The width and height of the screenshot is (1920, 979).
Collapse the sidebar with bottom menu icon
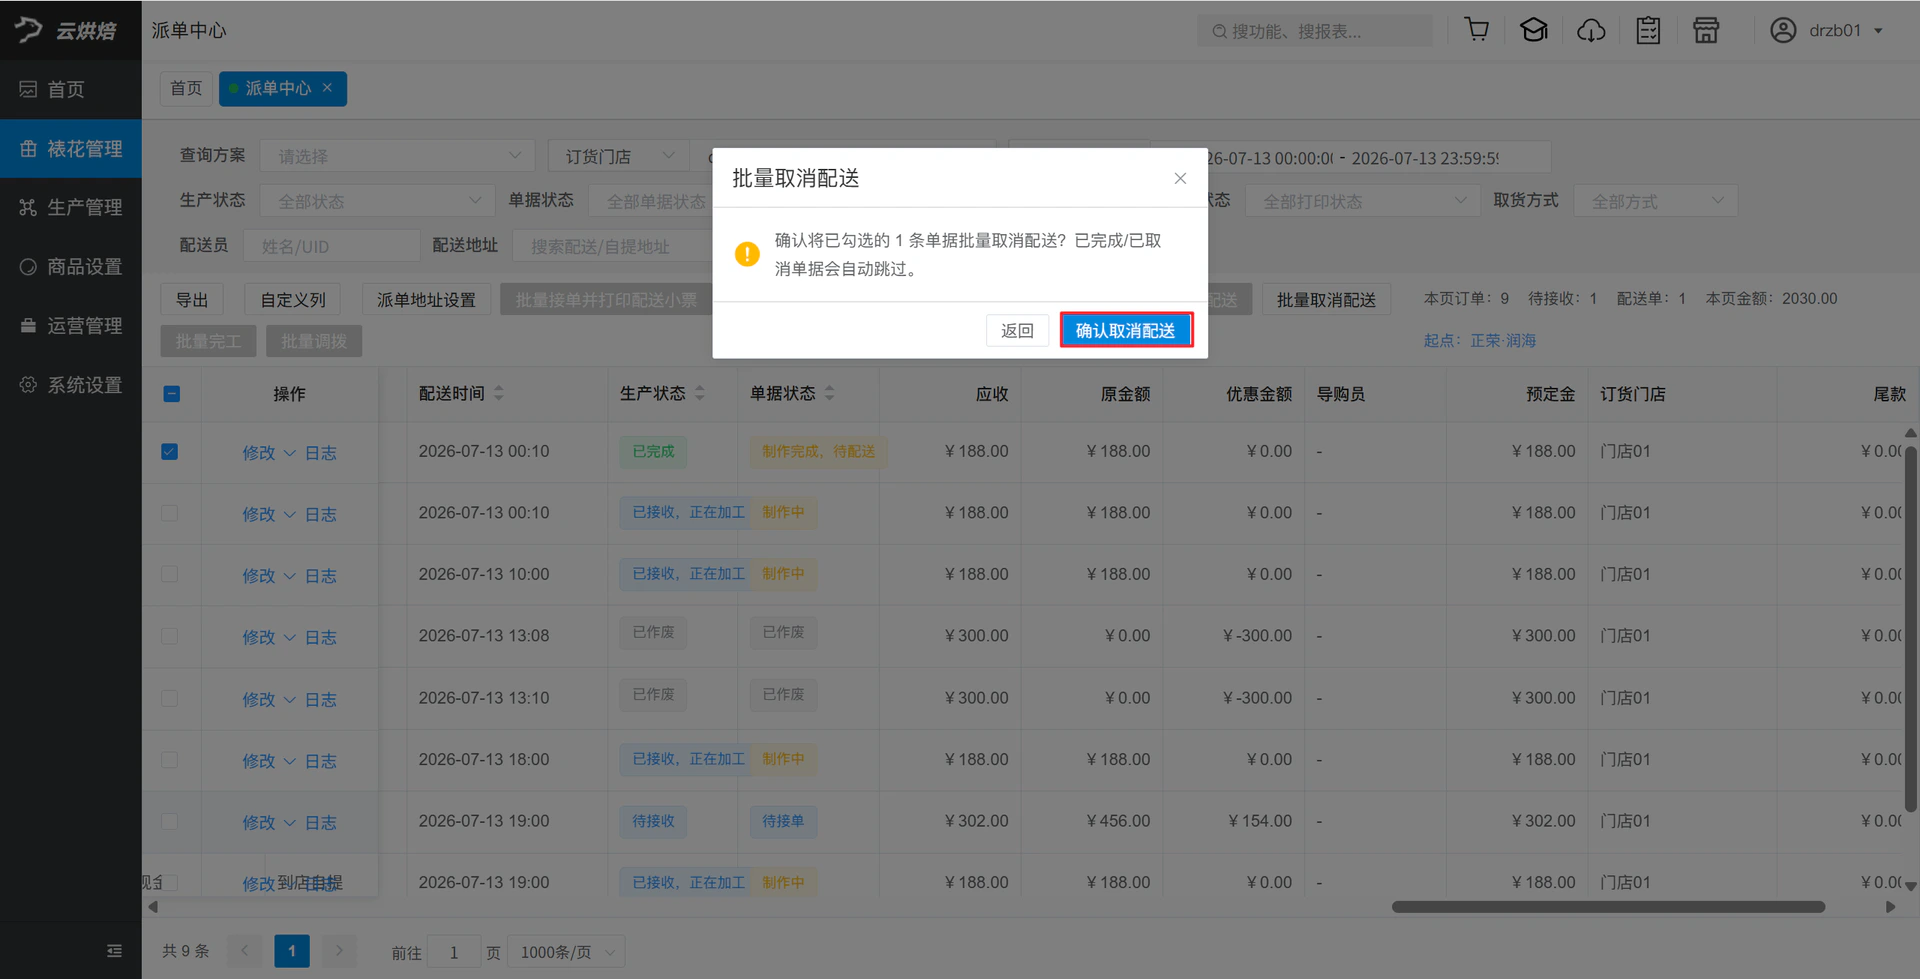coord(114,950)
